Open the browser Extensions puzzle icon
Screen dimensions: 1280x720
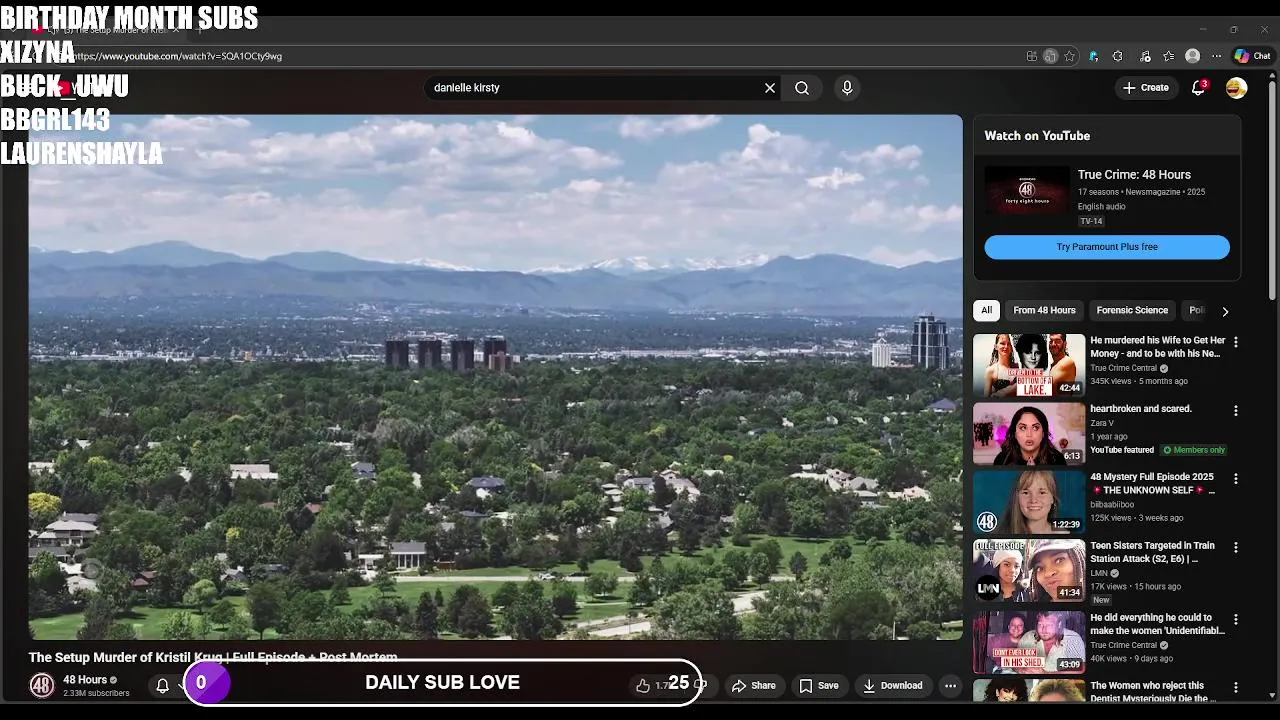(1118, 56)
